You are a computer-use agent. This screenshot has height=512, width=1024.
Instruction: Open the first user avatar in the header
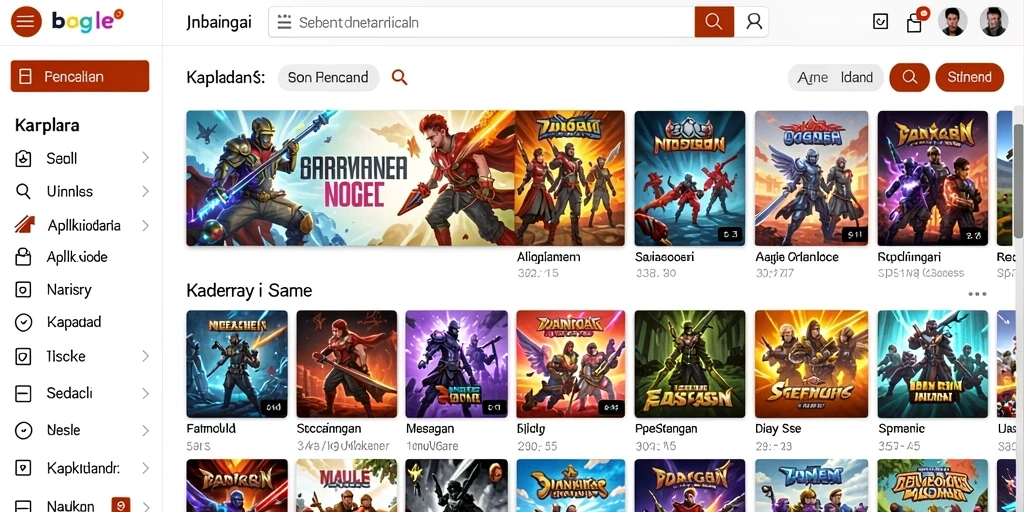click(952, 22)
